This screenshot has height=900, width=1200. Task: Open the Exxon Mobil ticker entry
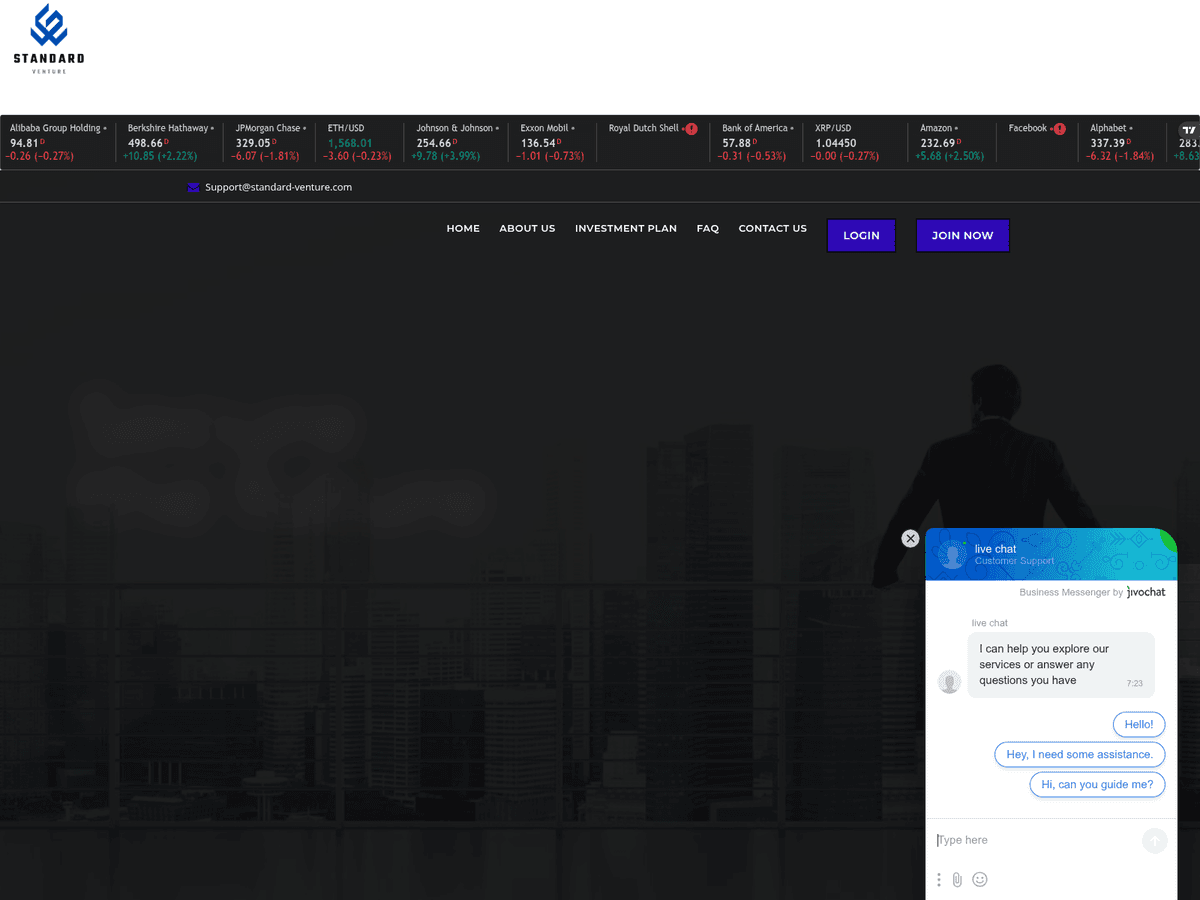pyautogui.click(x=552, y=142)
